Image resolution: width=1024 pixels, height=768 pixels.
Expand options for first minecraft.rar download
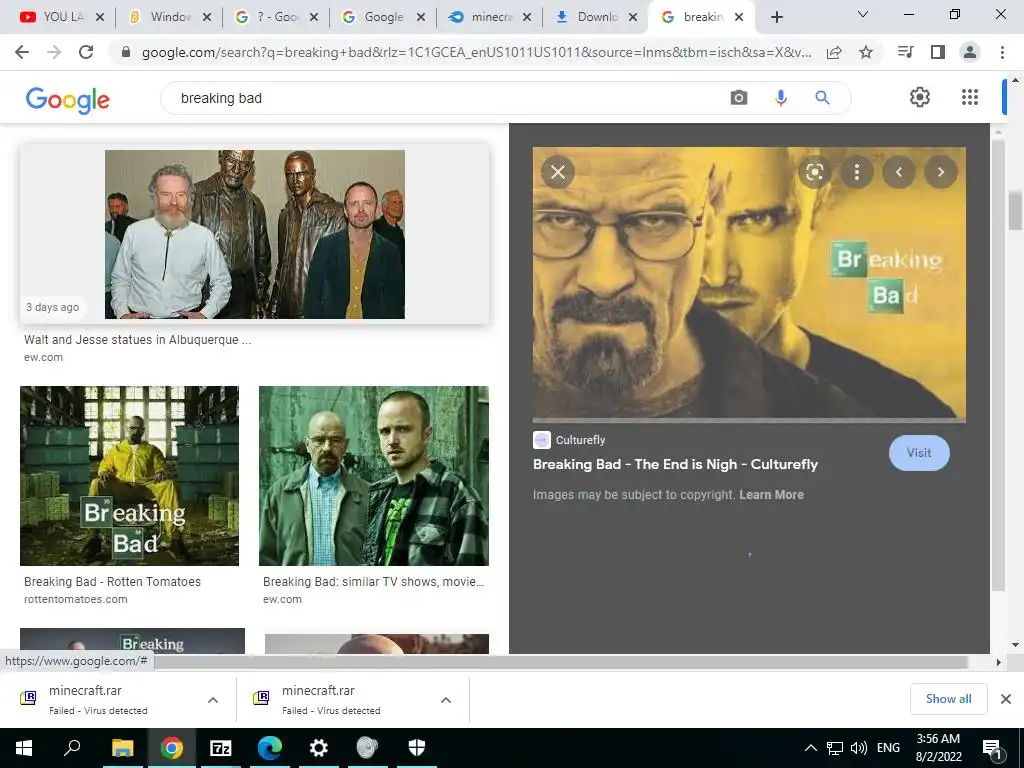pos(213,700)
